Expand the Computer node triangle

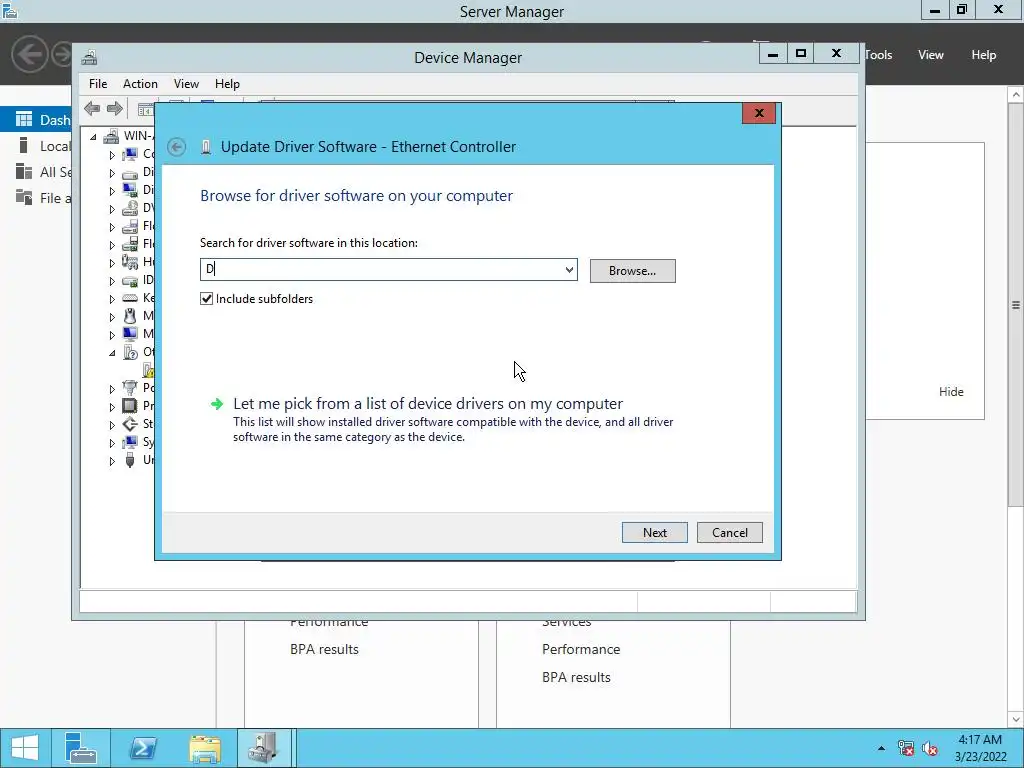pos(112,155)
